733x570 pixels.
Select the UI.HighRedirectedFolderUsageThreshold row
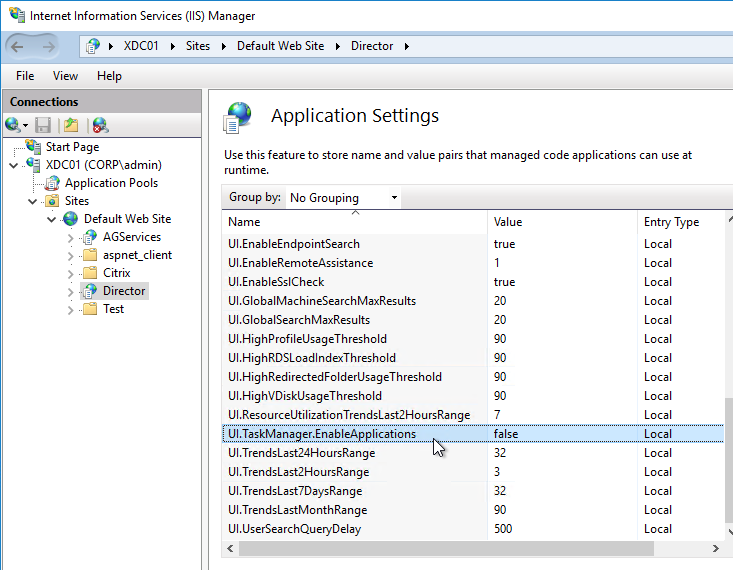pos(473,377)
